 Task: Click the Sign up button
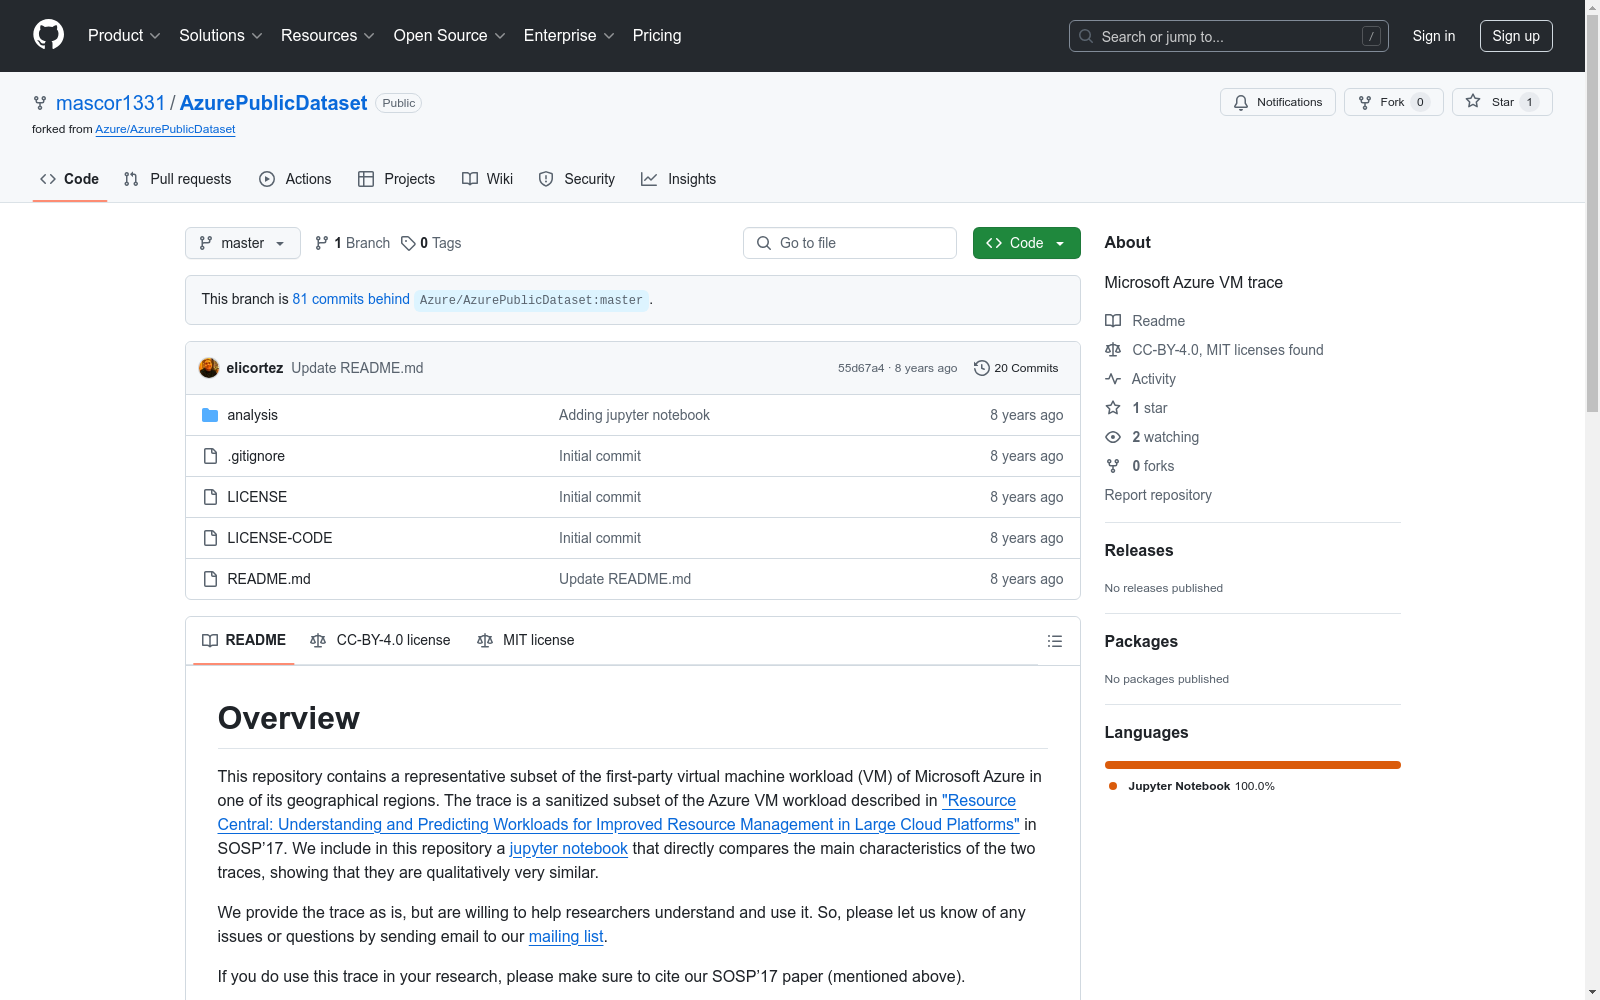[x=1516, y=36]
